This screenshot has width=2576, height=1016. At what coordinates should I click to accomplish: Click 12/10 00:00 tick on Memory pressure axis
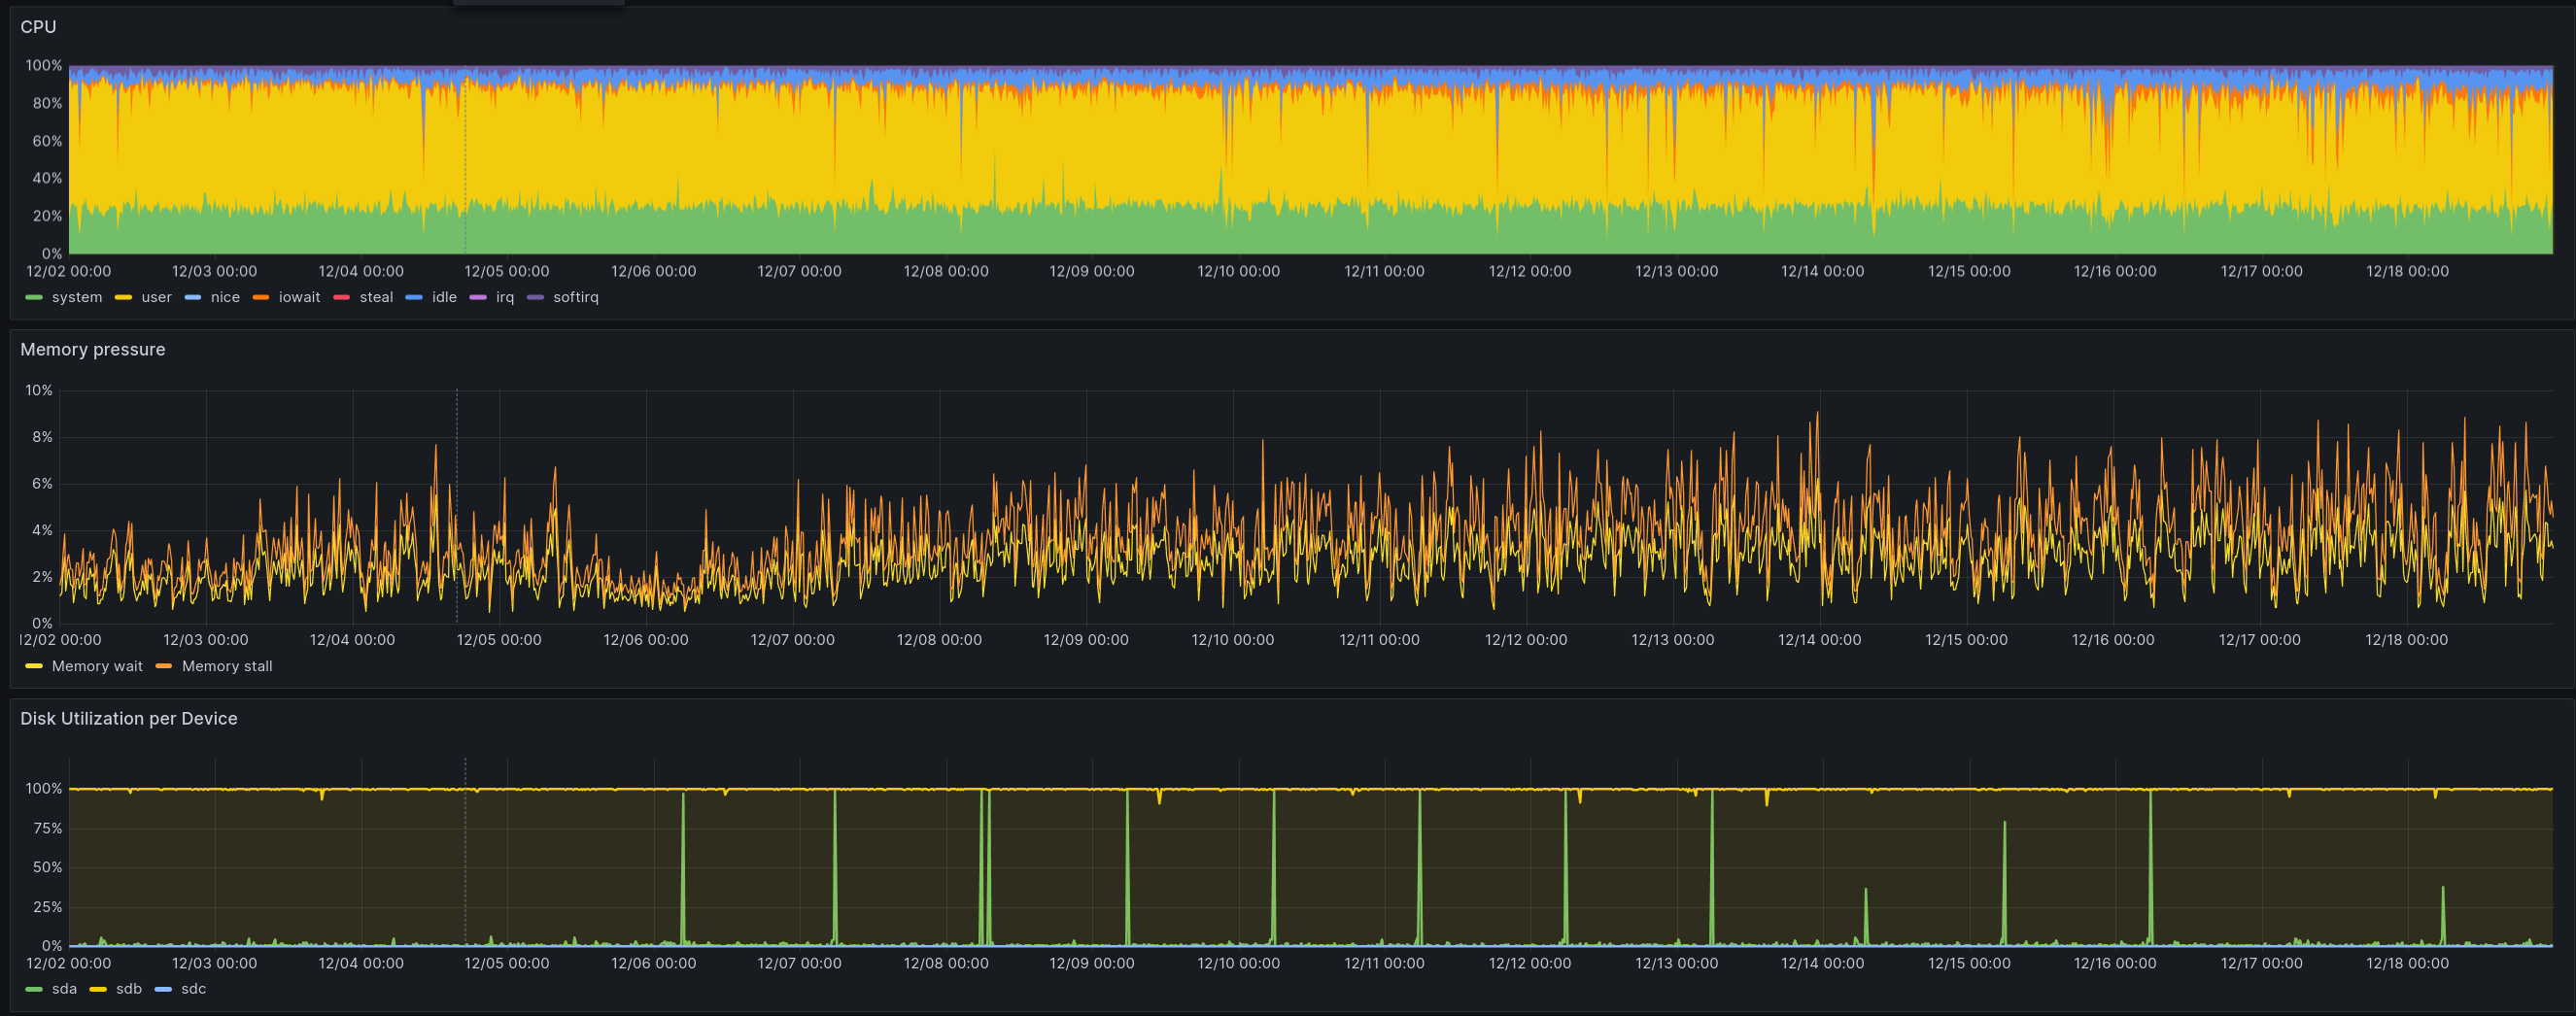tap(1233, 640)
